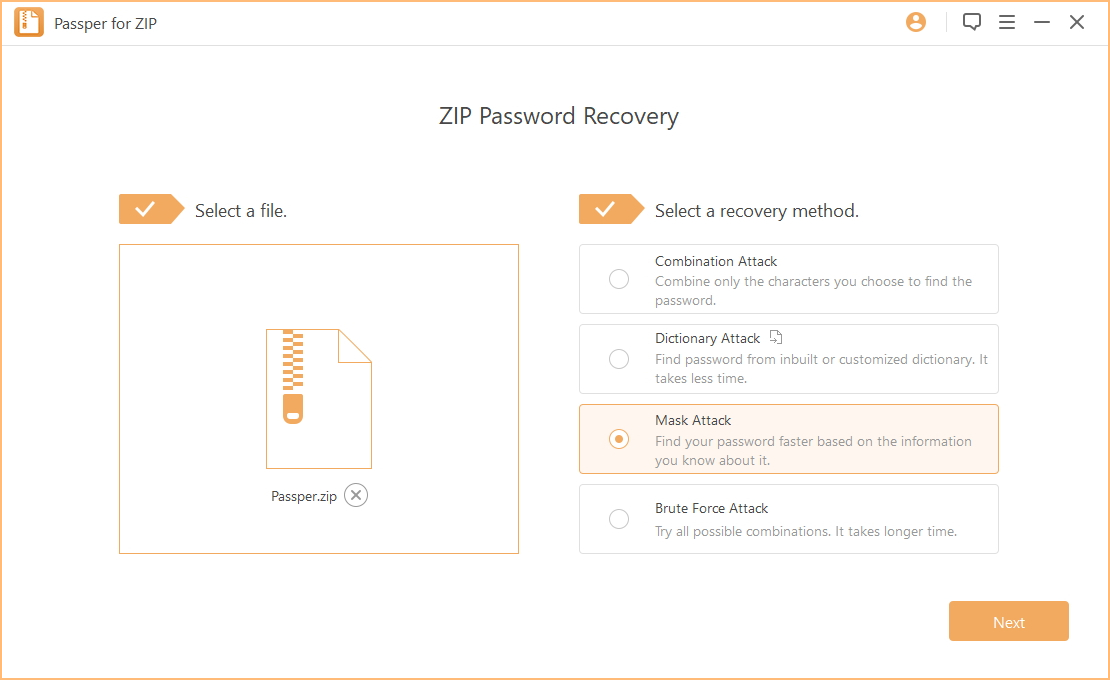Select the Mask Attack radio button
The image size is (1110, 680).
click(x=619, y=439)
